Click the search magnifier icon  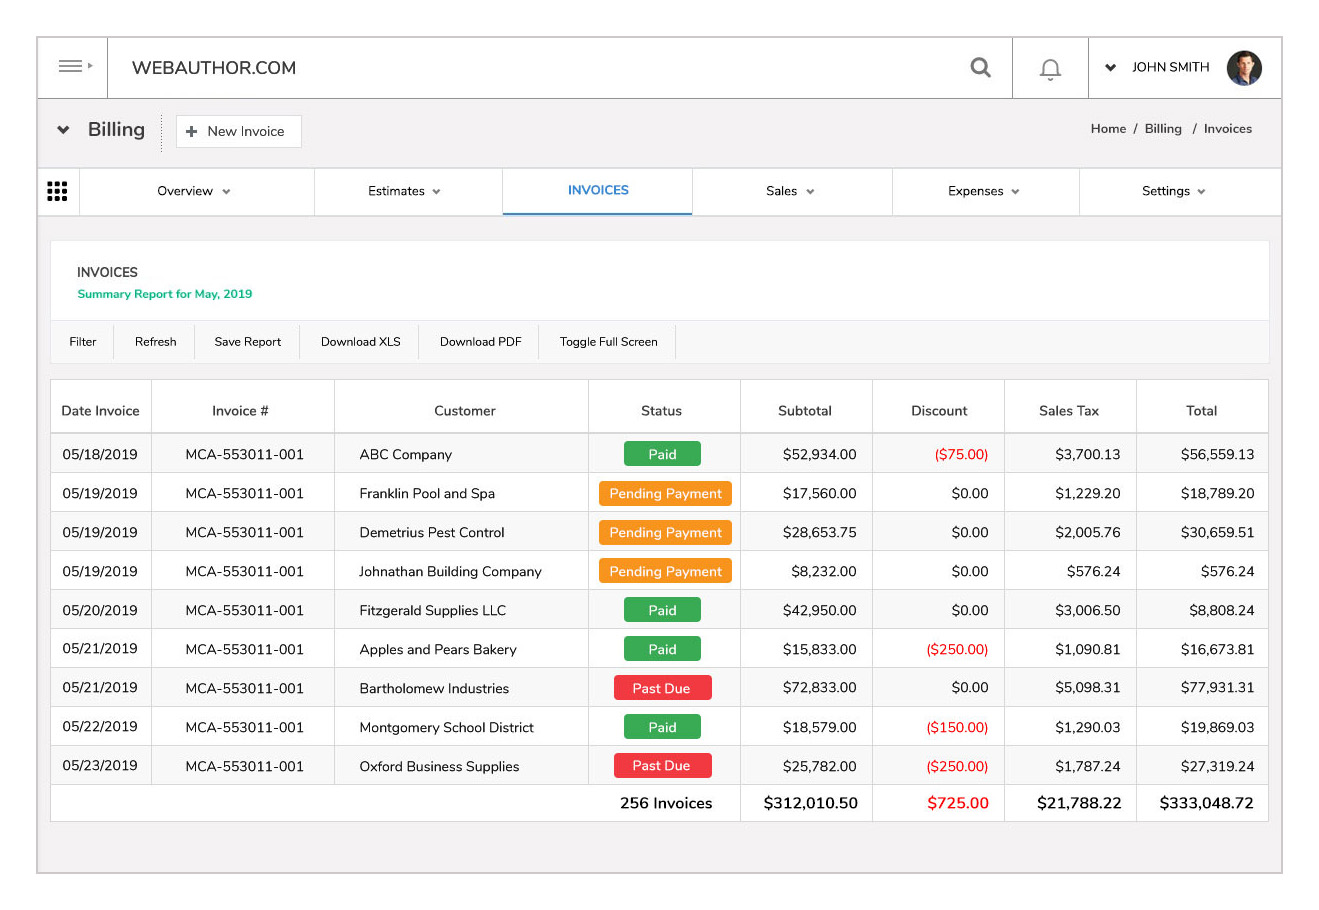981,67
